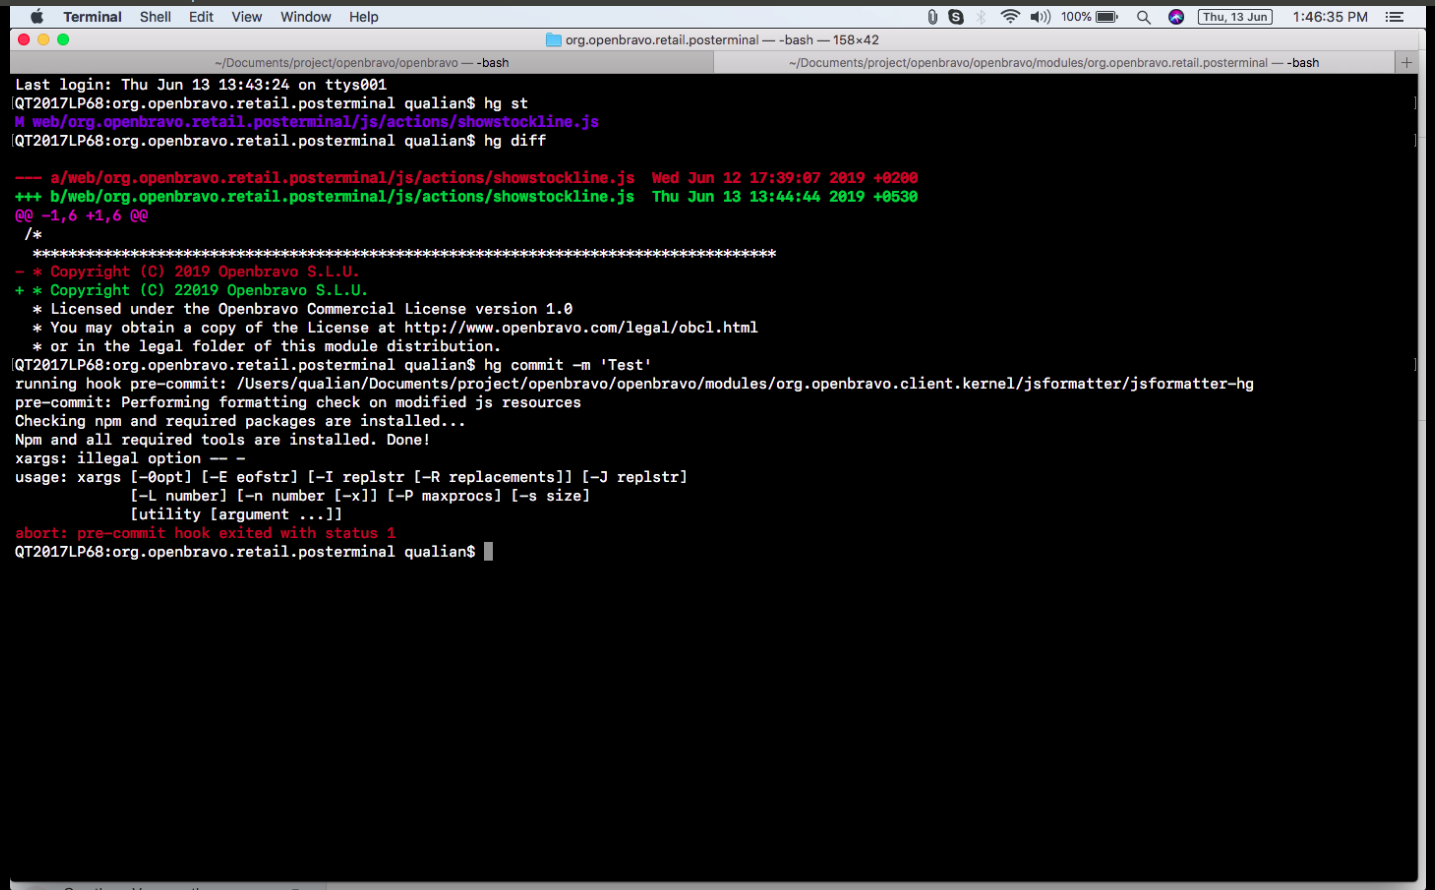Click the volume speaker icon
The height and width of the screenshot is (890, 1435).
coord(1040,17)
